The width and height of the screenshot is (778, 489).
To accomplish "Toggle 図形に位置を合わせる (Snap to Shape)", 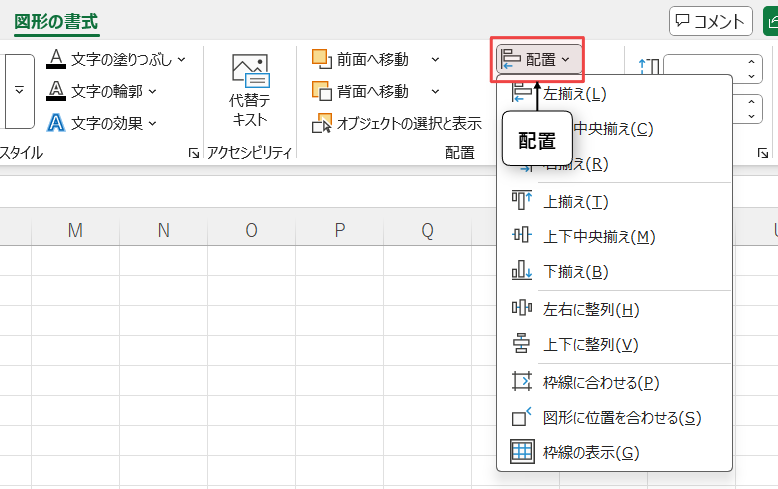I will pos(620,417).
